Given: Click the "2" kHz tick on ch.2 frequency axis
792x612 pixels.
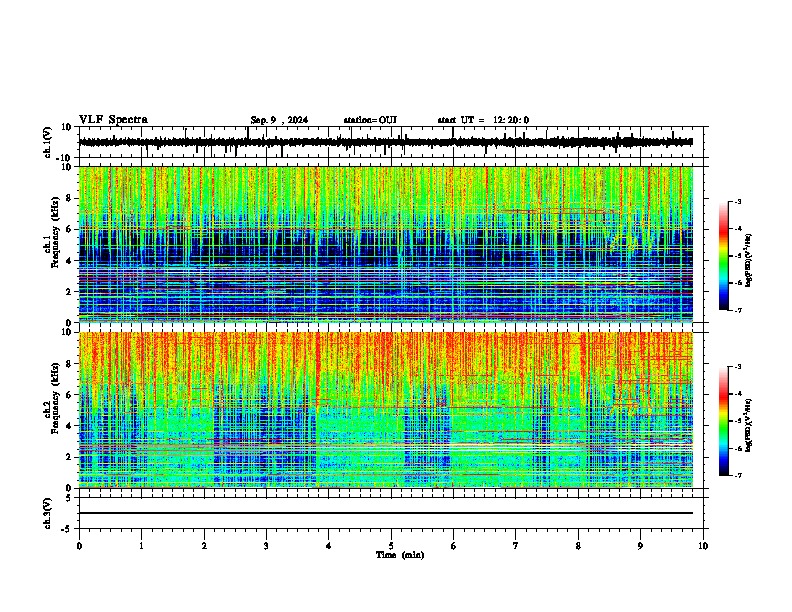Looking at the screenshot, I should 70,457.
